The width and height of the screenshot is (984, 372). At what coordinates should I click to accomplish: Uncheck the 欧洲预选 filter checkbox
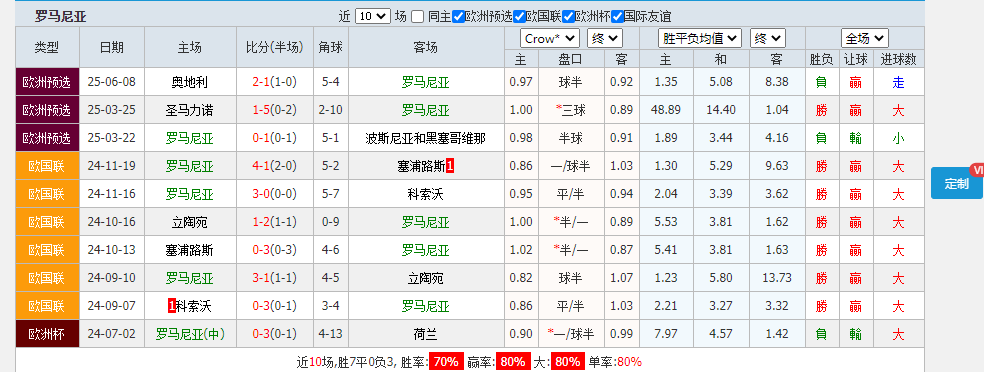pos(458,17)
